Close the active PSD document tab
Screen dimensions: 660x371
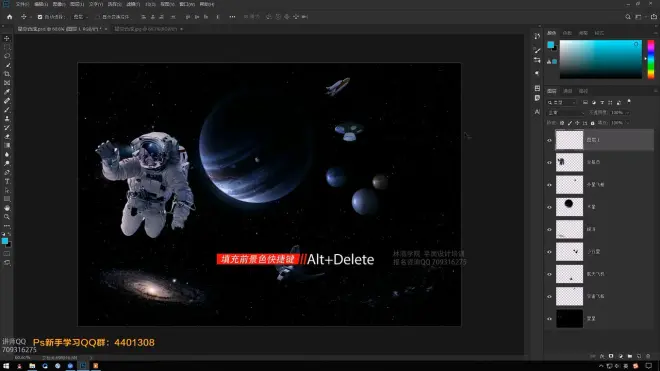tap(106, 29)
